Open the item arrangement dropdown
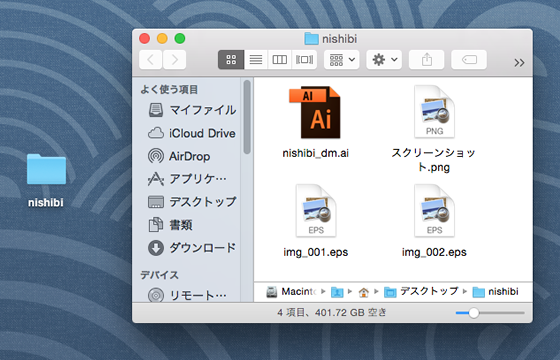 point(342,60)
